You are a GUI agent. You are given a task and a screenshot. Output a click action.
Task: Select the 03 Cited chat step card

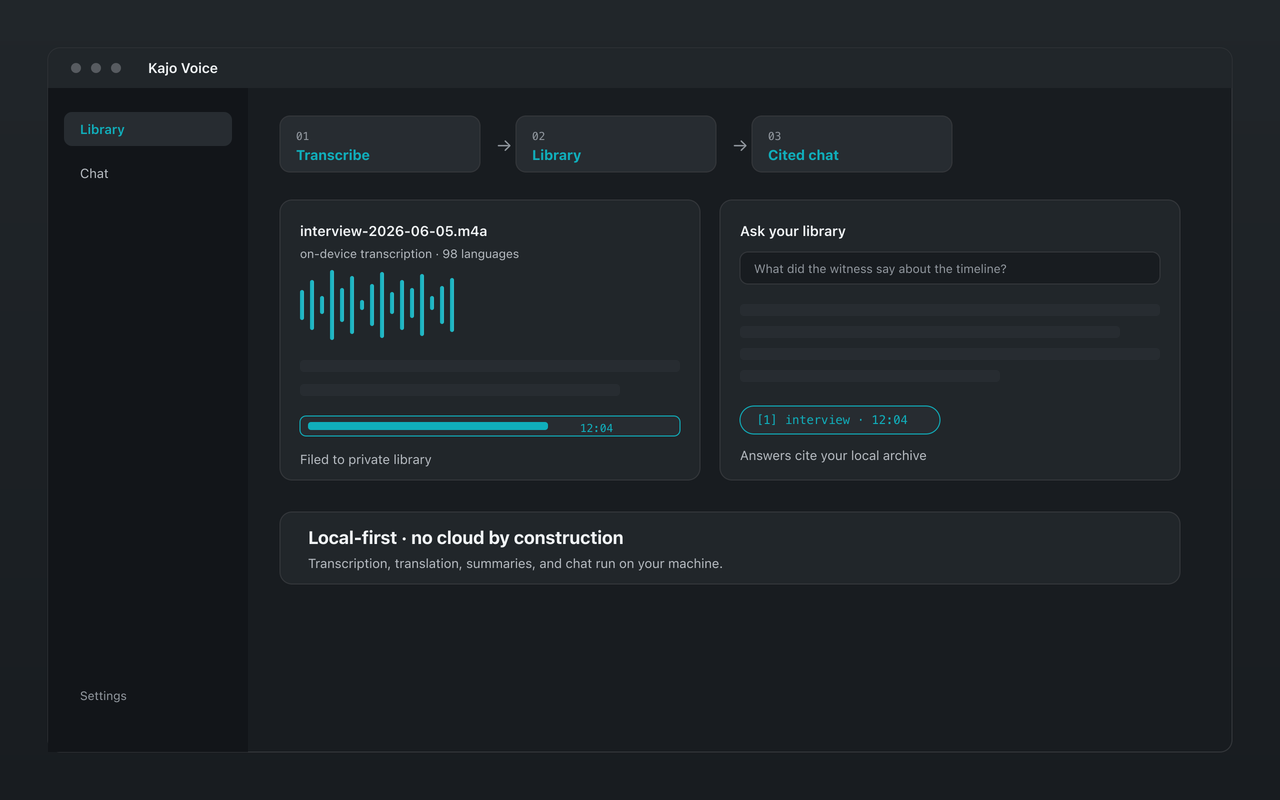click(852, 144)
